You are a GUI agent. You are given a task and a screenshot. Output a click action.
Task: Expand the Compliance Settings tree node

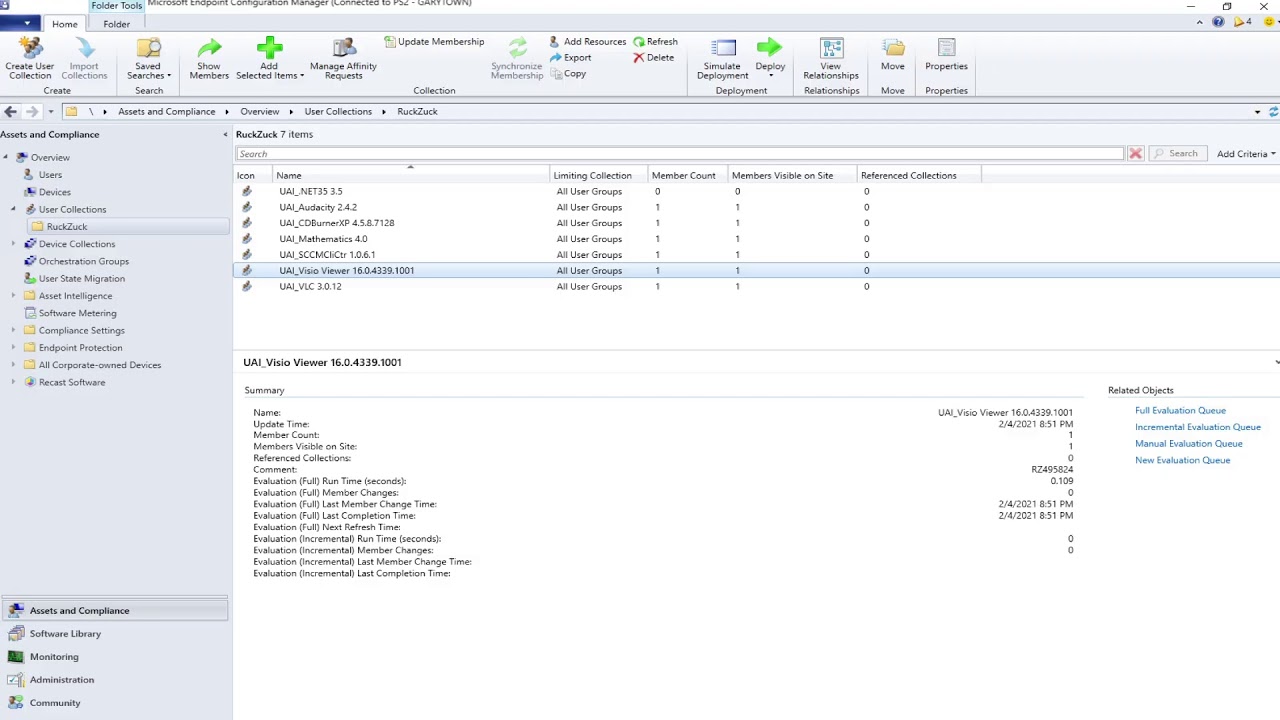[x=14, y=330]
